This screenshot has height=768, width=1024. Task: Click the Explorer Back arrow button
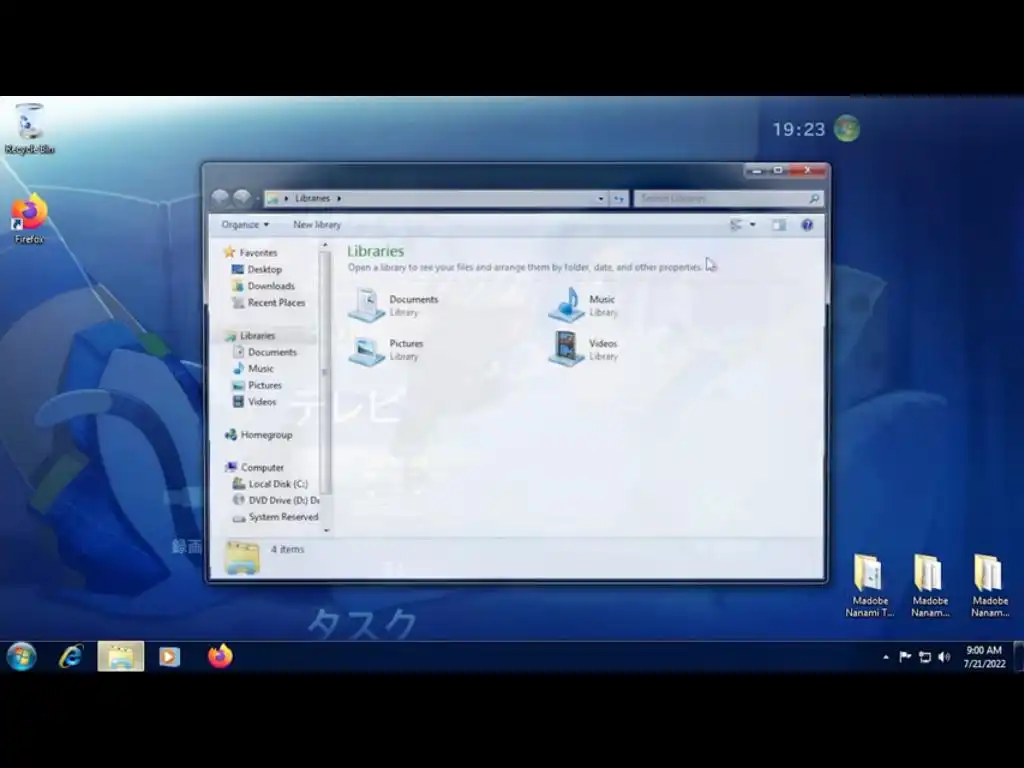pos(220,197)
